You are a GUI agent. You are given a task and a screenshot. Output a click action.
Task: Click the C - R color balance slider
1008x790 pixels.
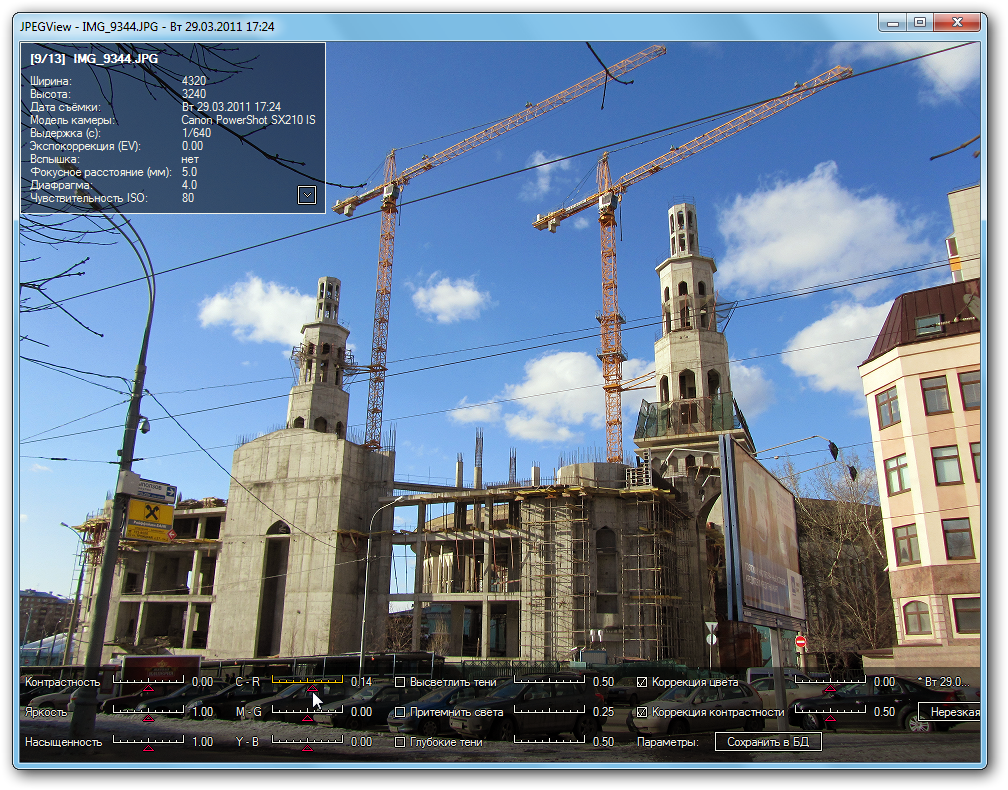(307, 682)
